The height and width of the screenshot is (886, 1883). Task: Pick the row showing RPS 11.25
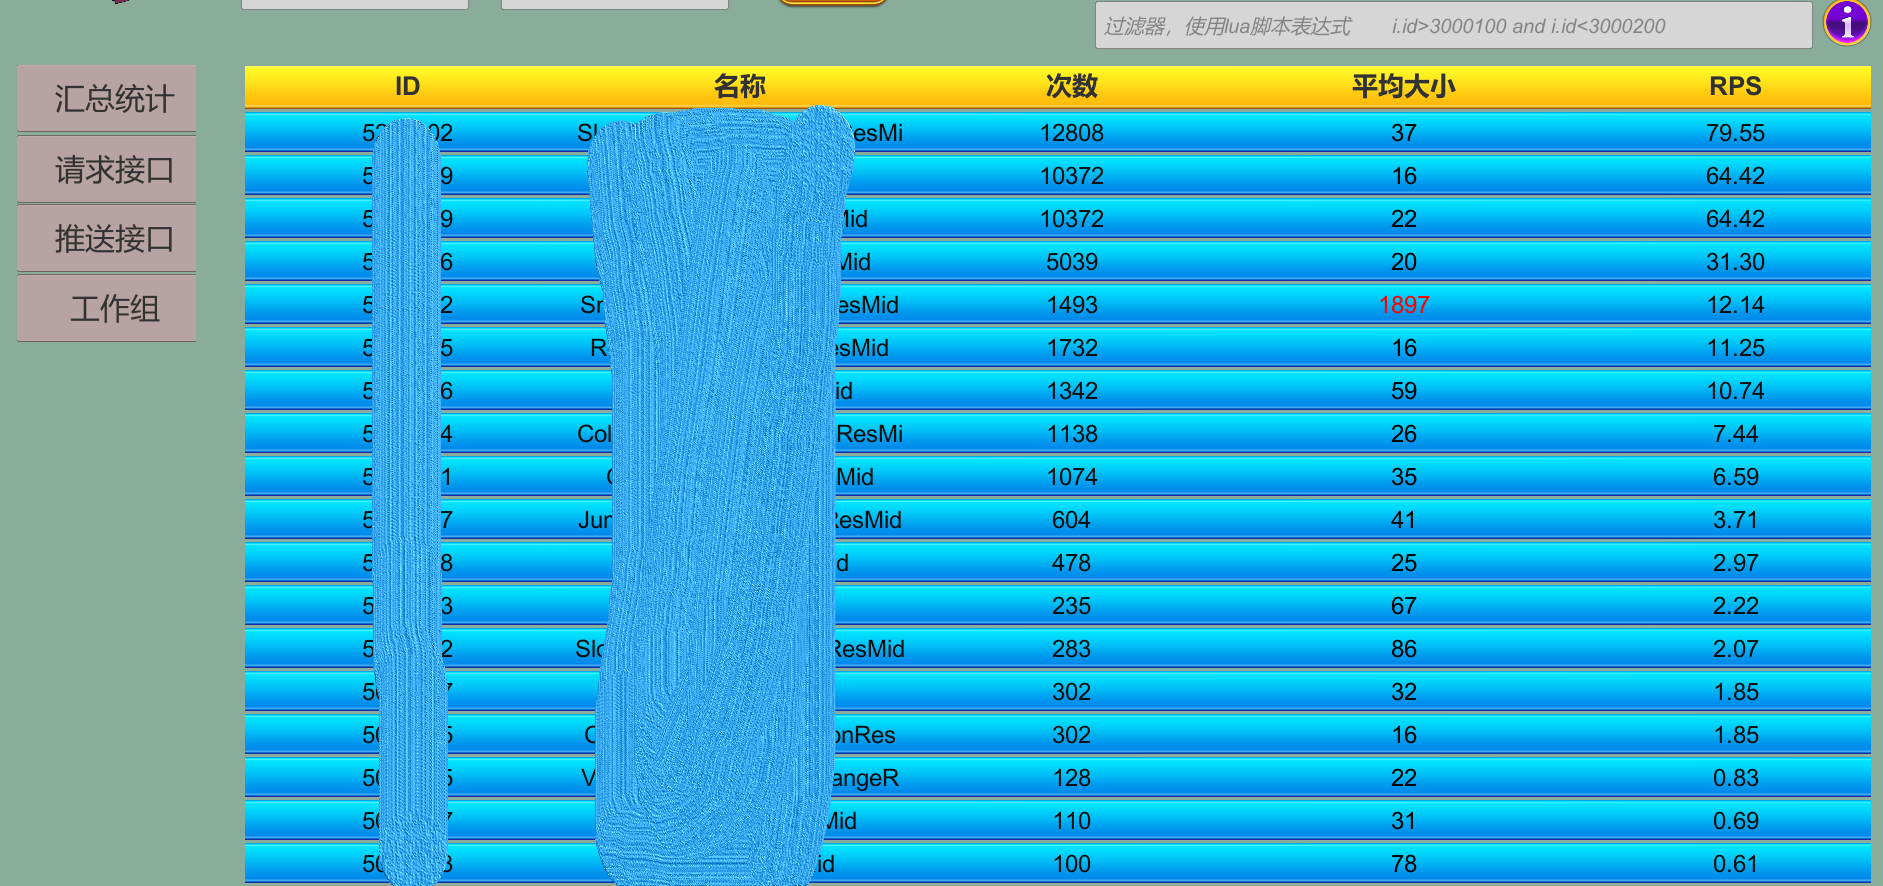(x=1735, y=348)
